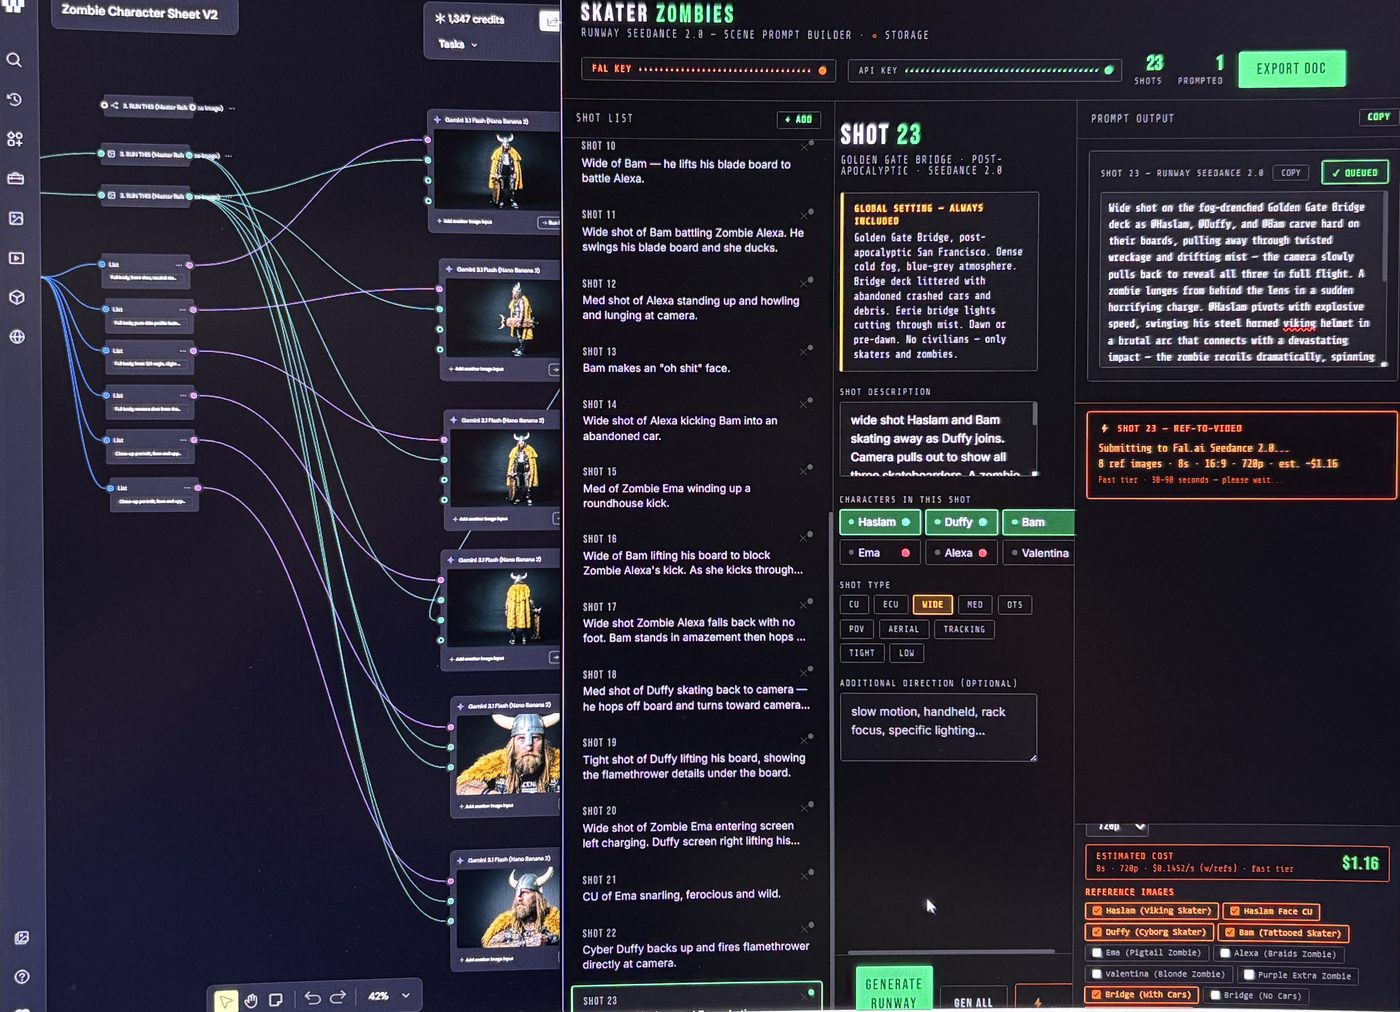Image resolution: width=1400 pixels, height=1012 pixels.
Task: Select the pointer tool in canvas toolbar
Action: click(x=226, y=999)
